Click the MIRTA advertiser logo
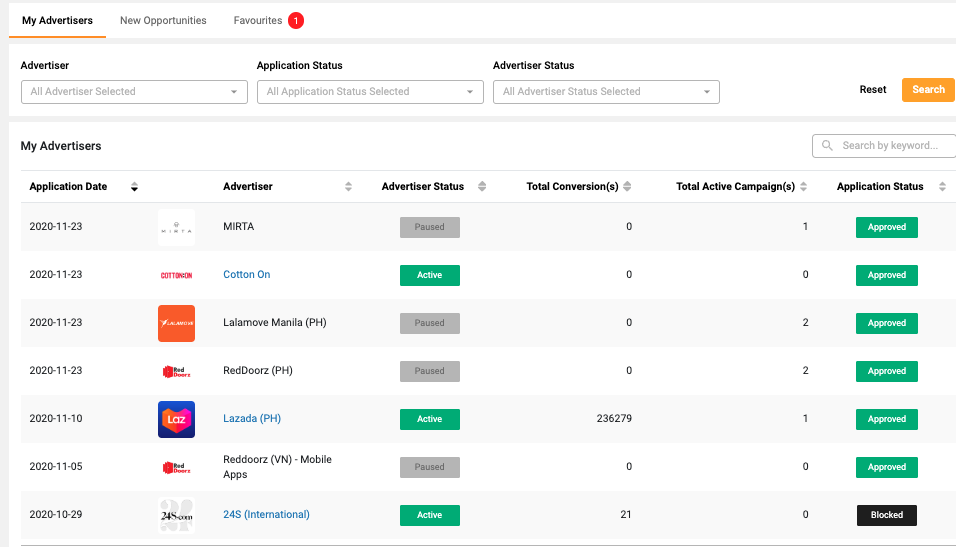This screenshot has width=956, height=547. 176,227
